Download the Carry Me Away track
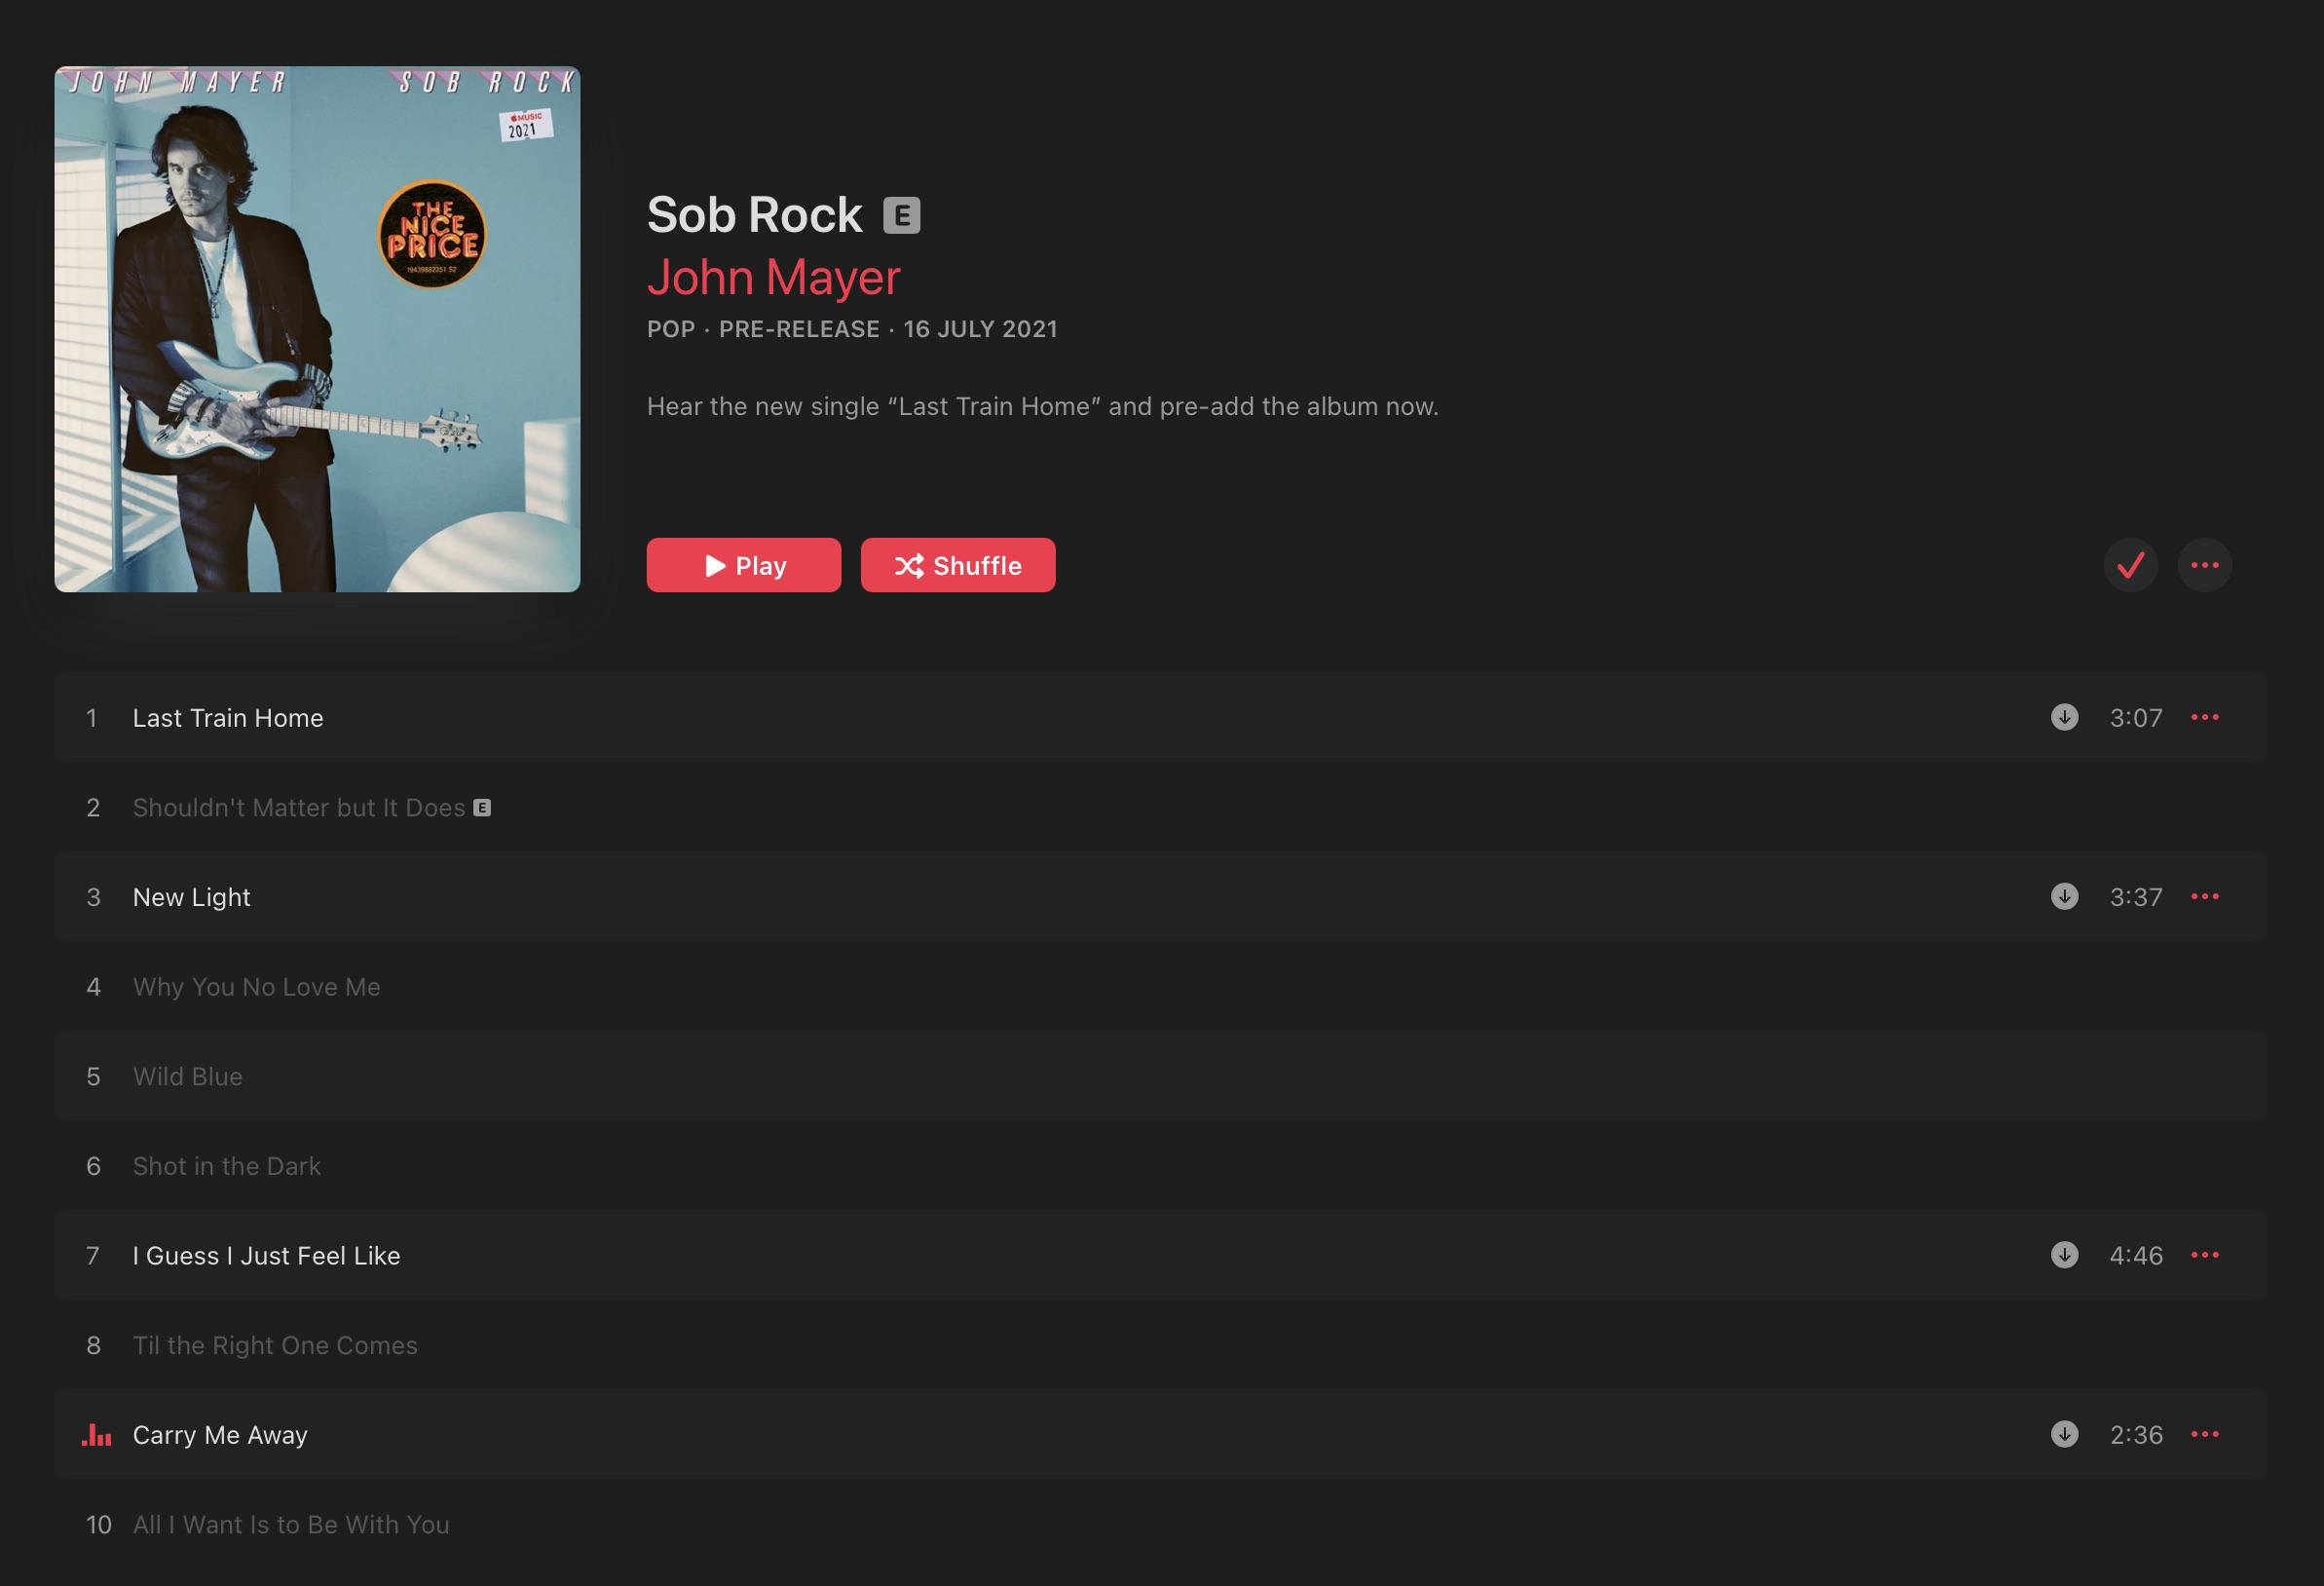 [x=2064, y=1434]
